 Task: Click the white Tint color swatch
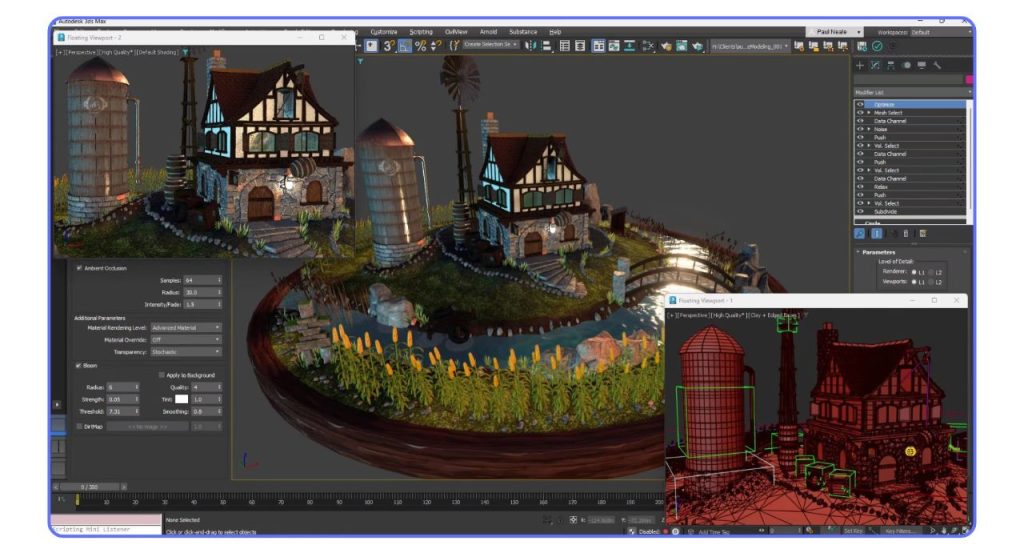(181, 399)
